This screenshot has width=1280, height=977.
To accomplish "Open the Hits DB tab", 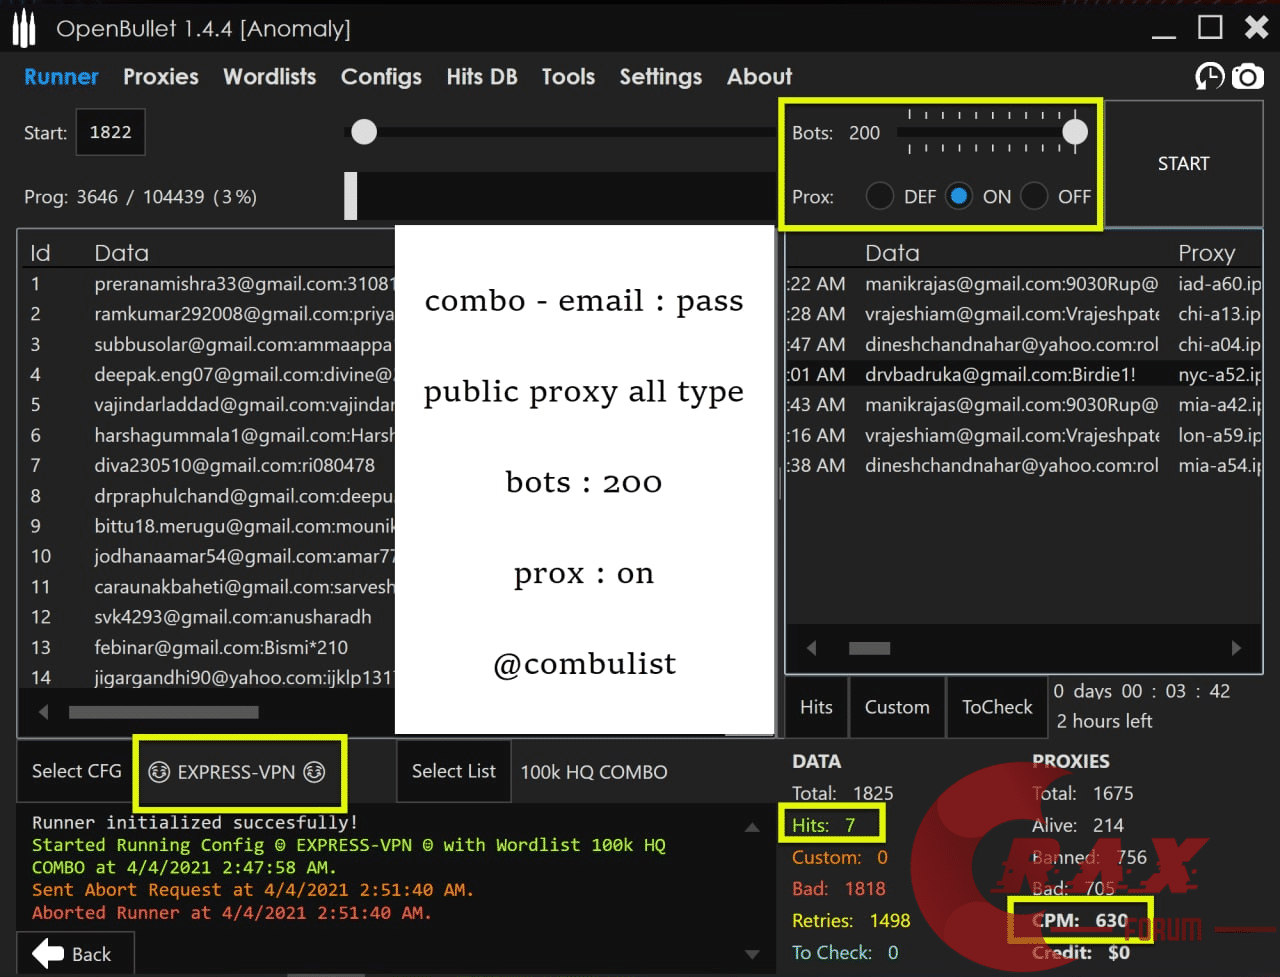I will tap(482, 77).
